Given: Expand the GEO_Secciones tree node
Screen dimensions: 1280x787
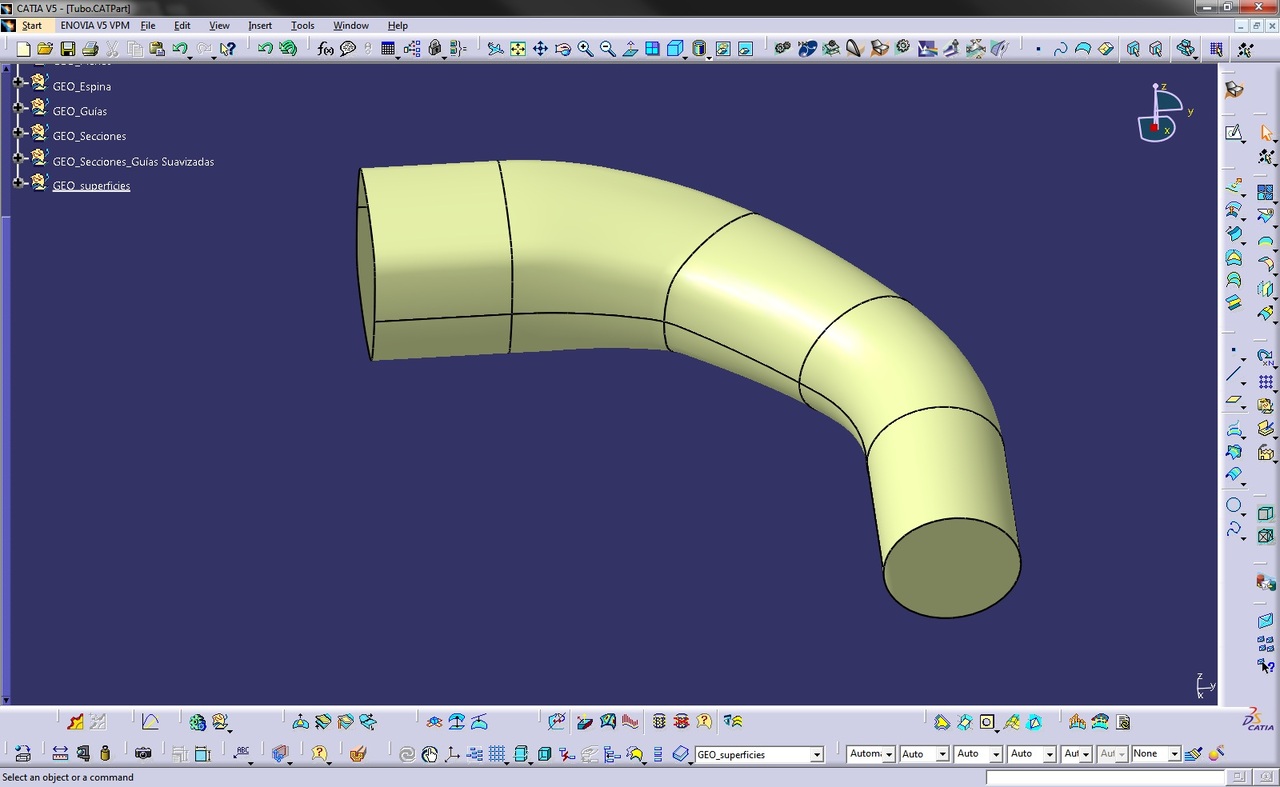Looking at the screenshot, I should [x=18, y=132].
